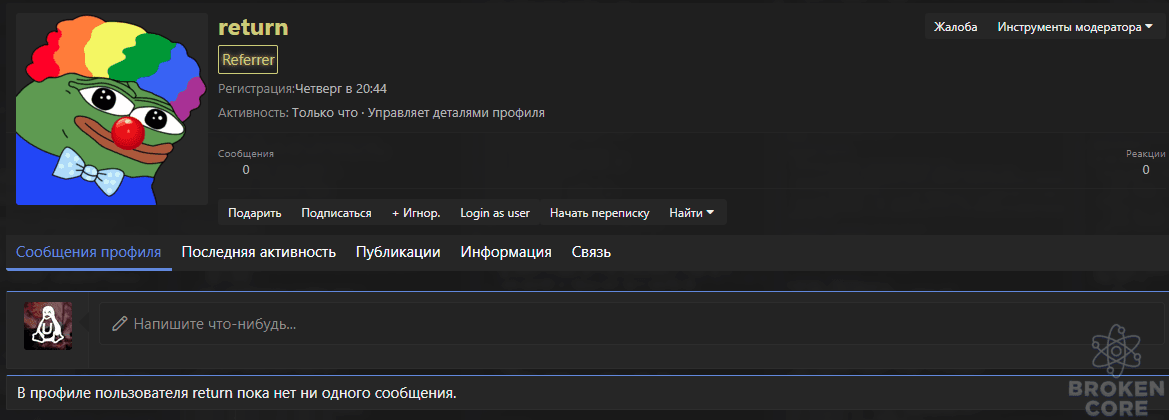1169x420 pixels.
Task: Add user to ignore with + Игнор.
Action: (x=416, y=213)
